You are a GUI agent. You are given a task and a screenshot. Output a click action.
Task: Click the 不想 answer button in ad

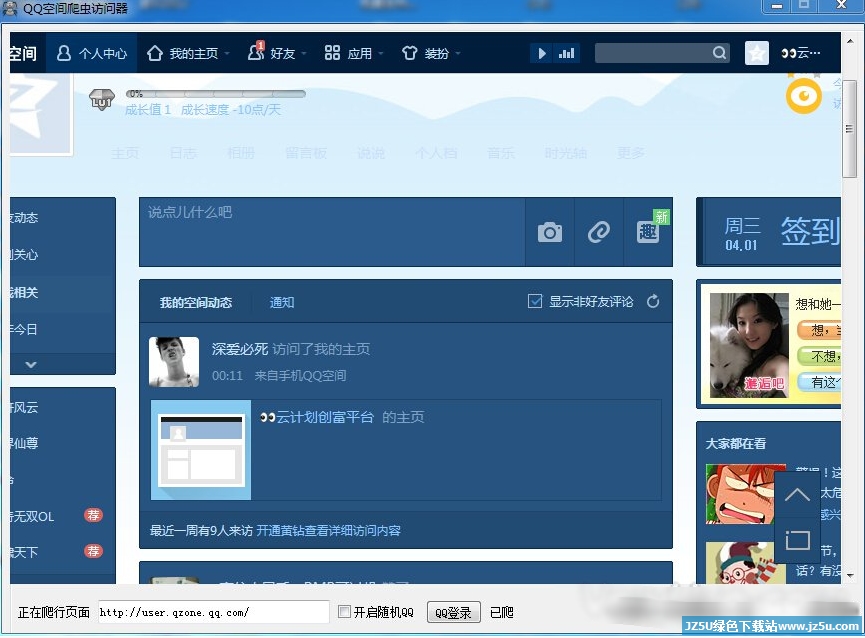click(819, 356)
